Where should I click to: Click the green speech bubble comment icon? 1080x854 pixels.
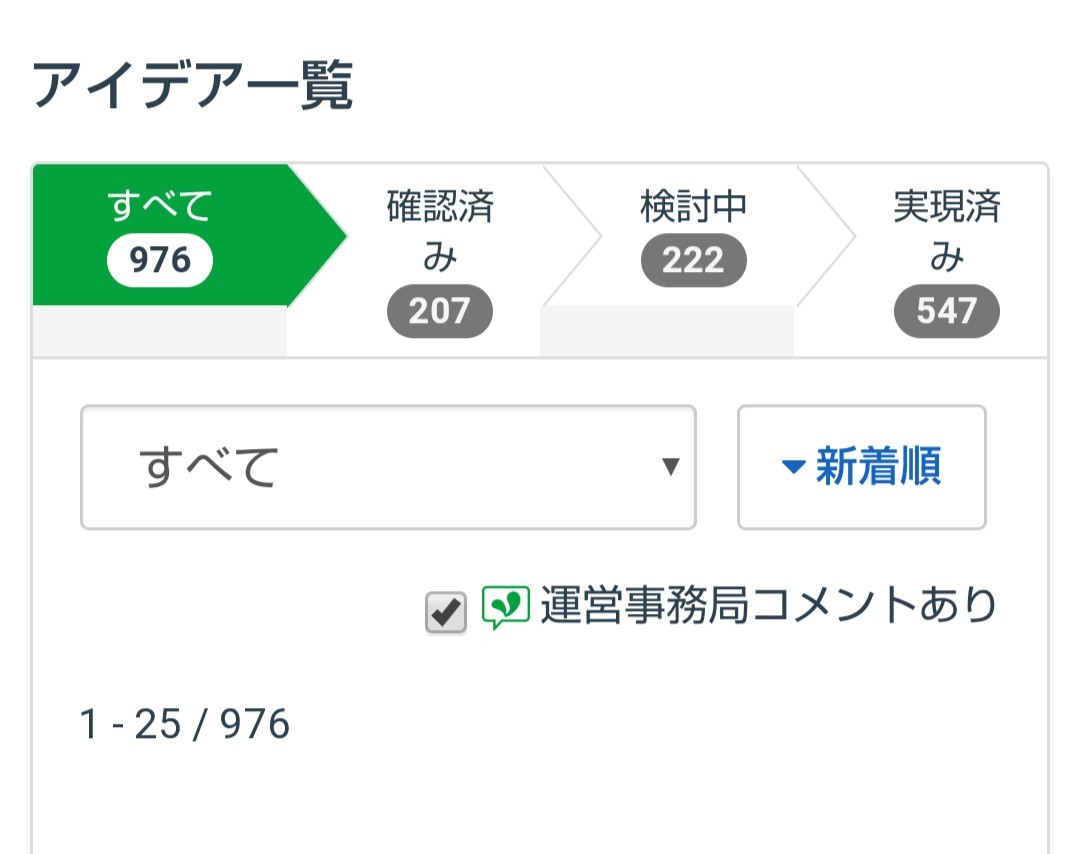[x=505, y=607]
